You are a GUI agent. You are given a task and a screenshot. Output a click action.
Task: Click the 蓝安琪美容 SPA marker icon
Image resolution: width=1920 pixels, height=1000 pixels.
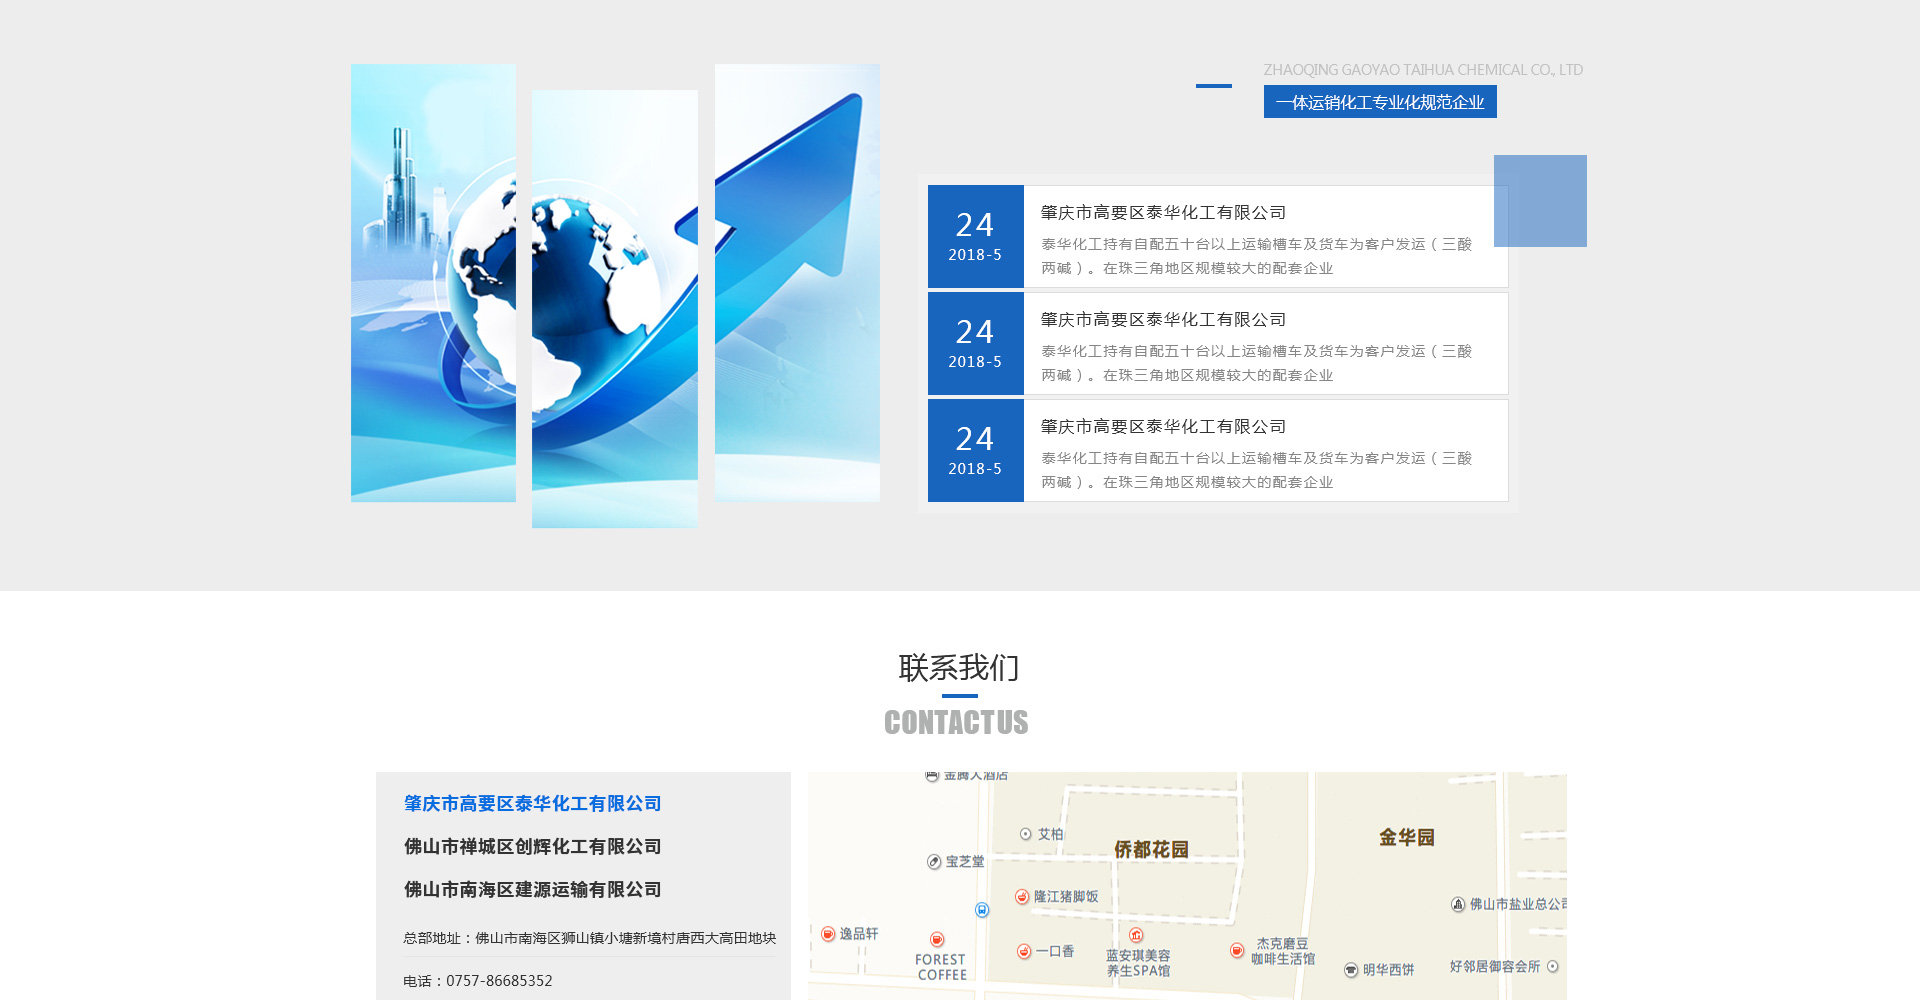tap(1136, 935)
